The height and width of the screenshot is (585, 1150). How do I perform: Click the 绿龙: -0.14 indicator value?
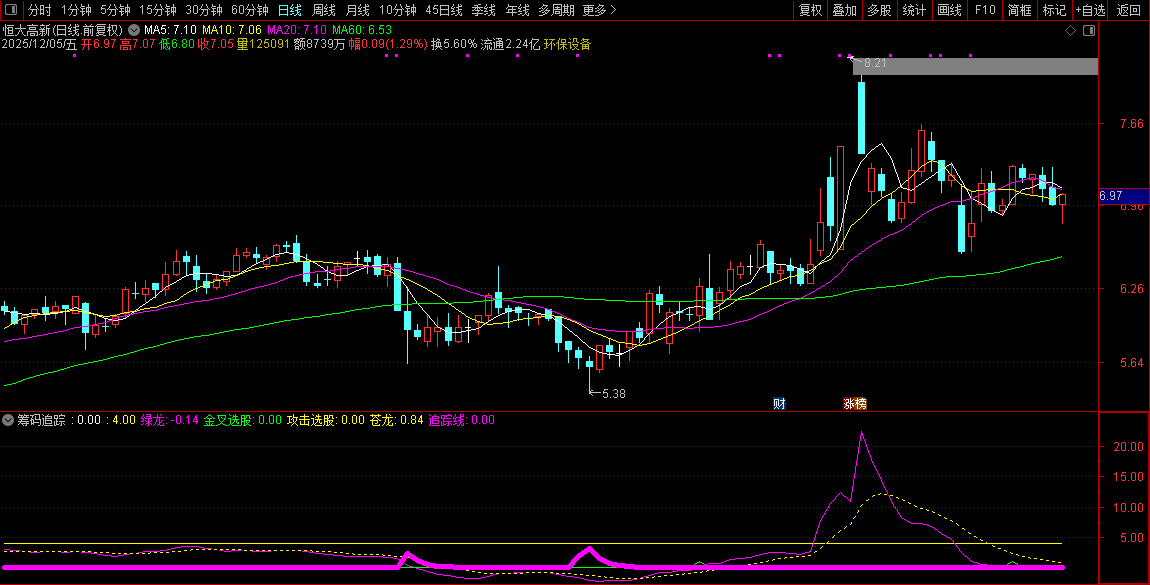pos(169,420)
